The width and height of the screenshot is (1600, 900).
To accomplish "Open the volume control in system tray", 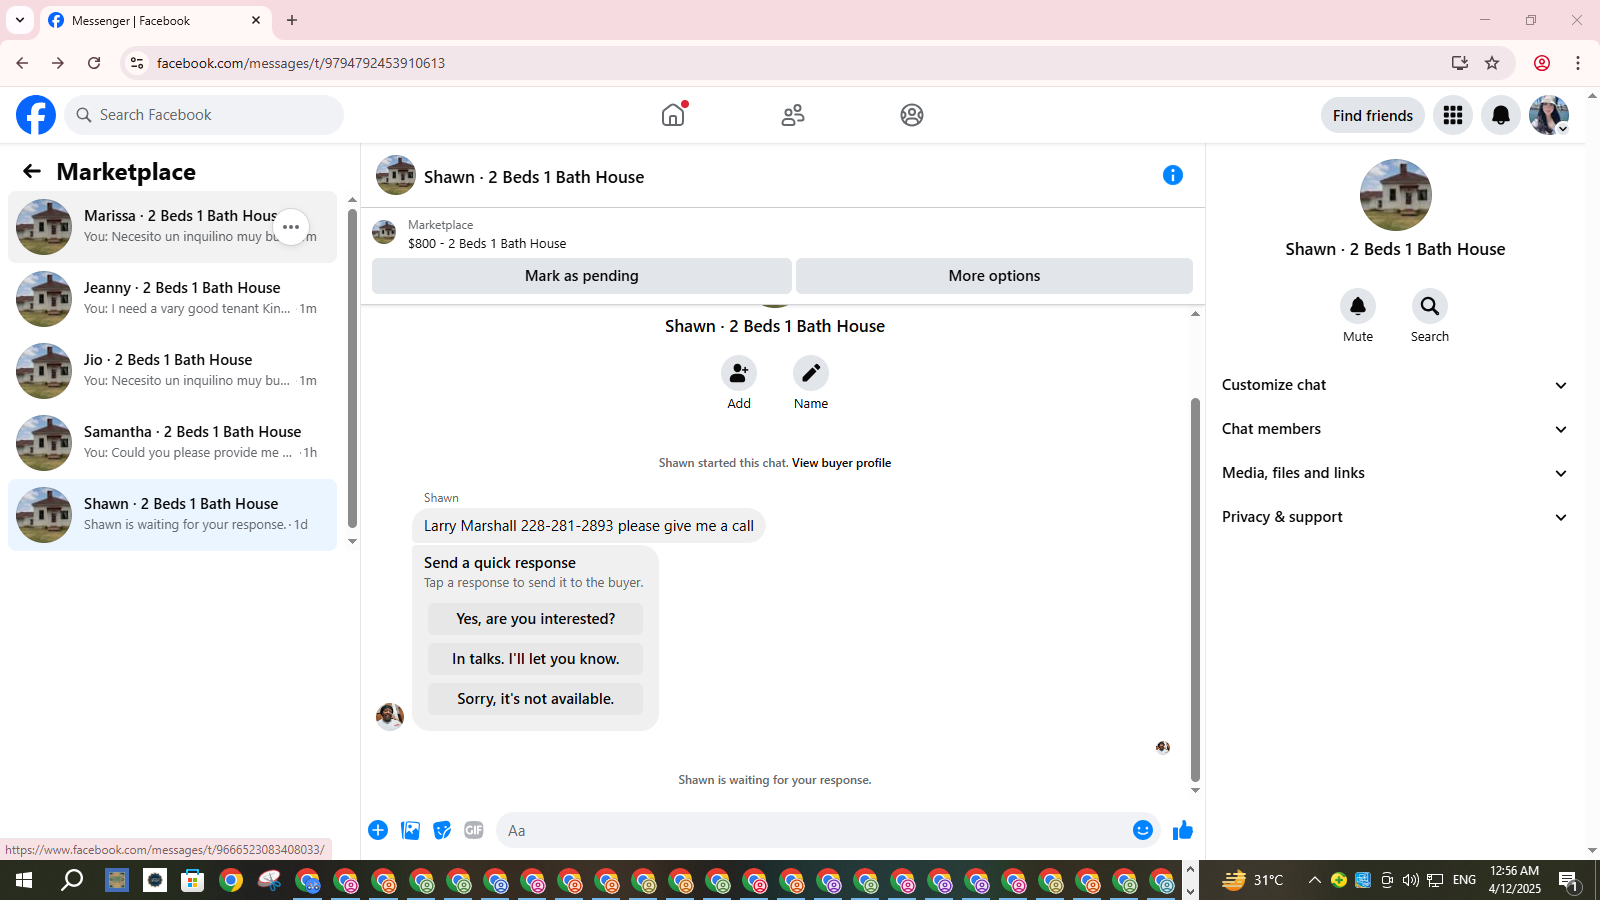I will (1410, 880).
